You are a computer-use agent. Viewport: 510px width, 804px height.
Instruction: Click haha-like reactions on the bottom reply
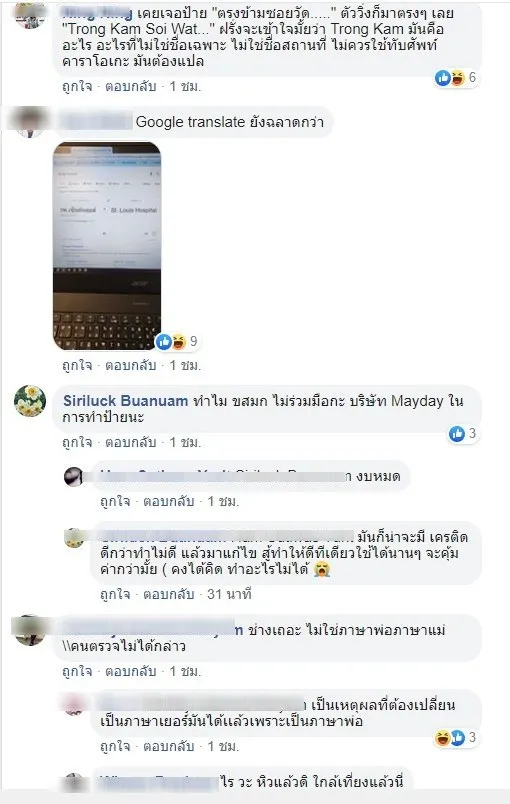(456, 738)
